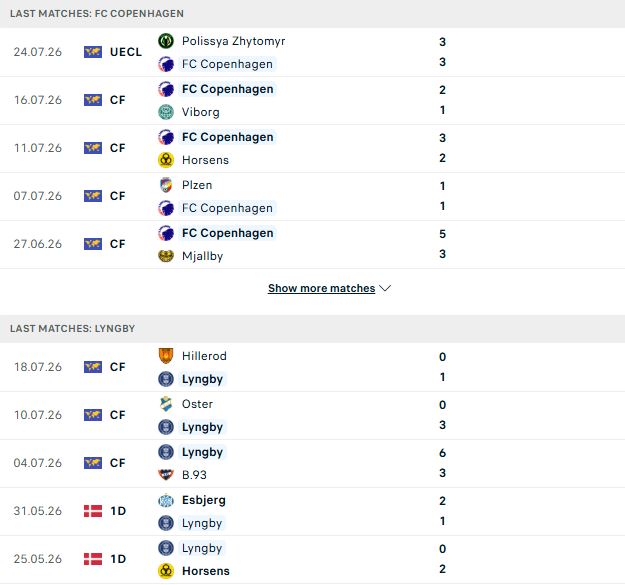Click the Hillerod club logo
The height and width of the screenshot is (585, 625).
[x=166, y=356]
